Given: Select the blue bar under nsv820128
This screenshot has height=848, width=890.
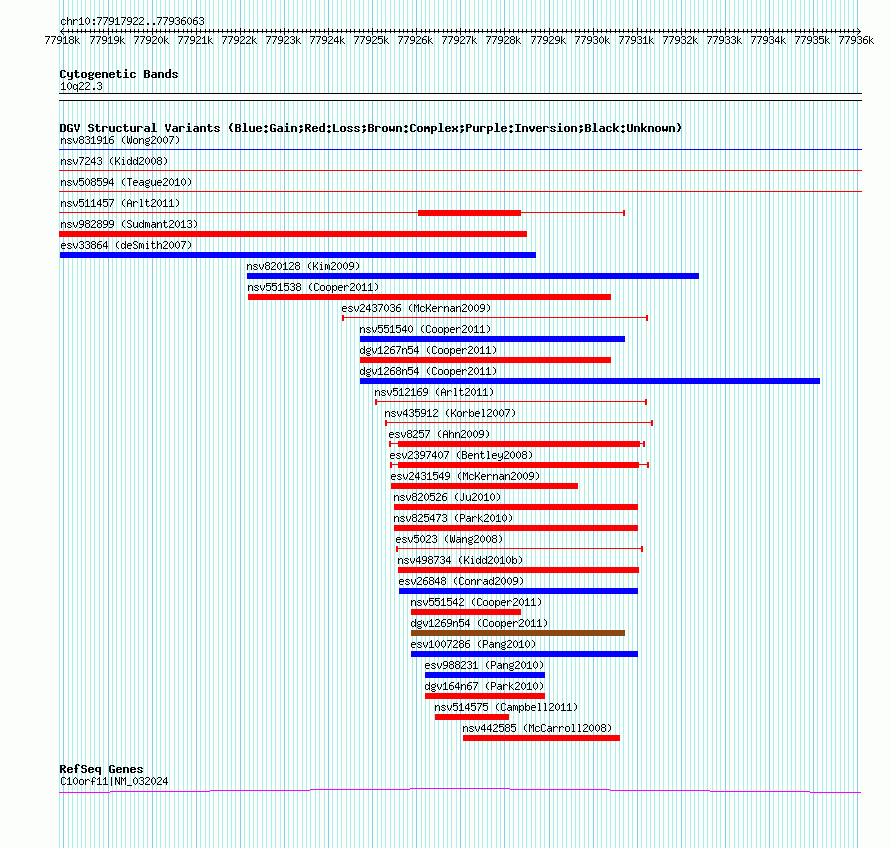Looking at the screenshot, I should pyautogui.click(x=473, y=276).
